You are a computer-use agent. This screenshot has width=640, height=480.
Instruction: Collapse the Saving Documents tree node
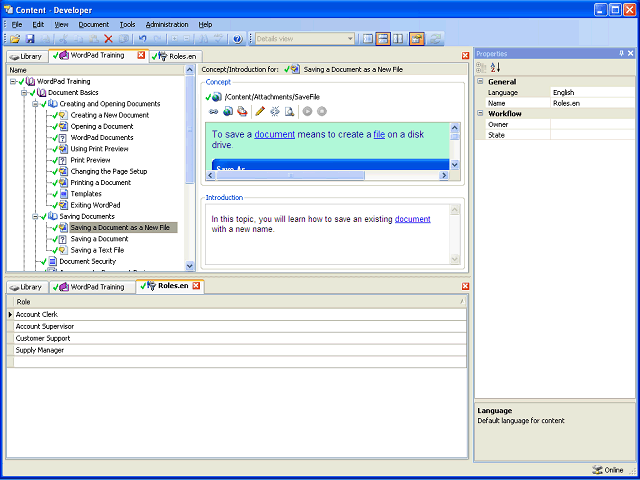(x=36, y=217)
